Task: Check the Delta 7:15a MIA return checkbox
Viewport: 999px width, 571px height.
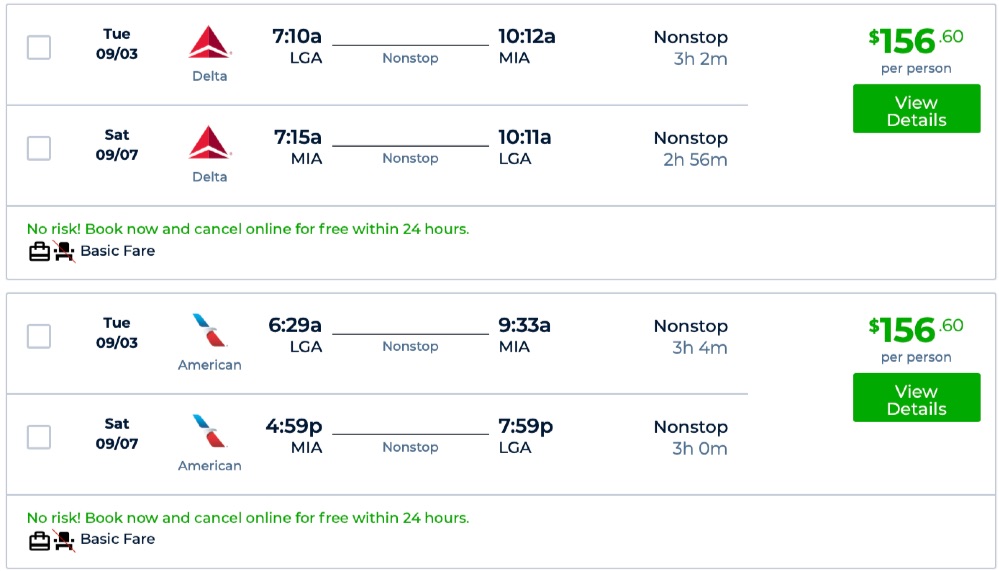Action: tap(39, 148)
